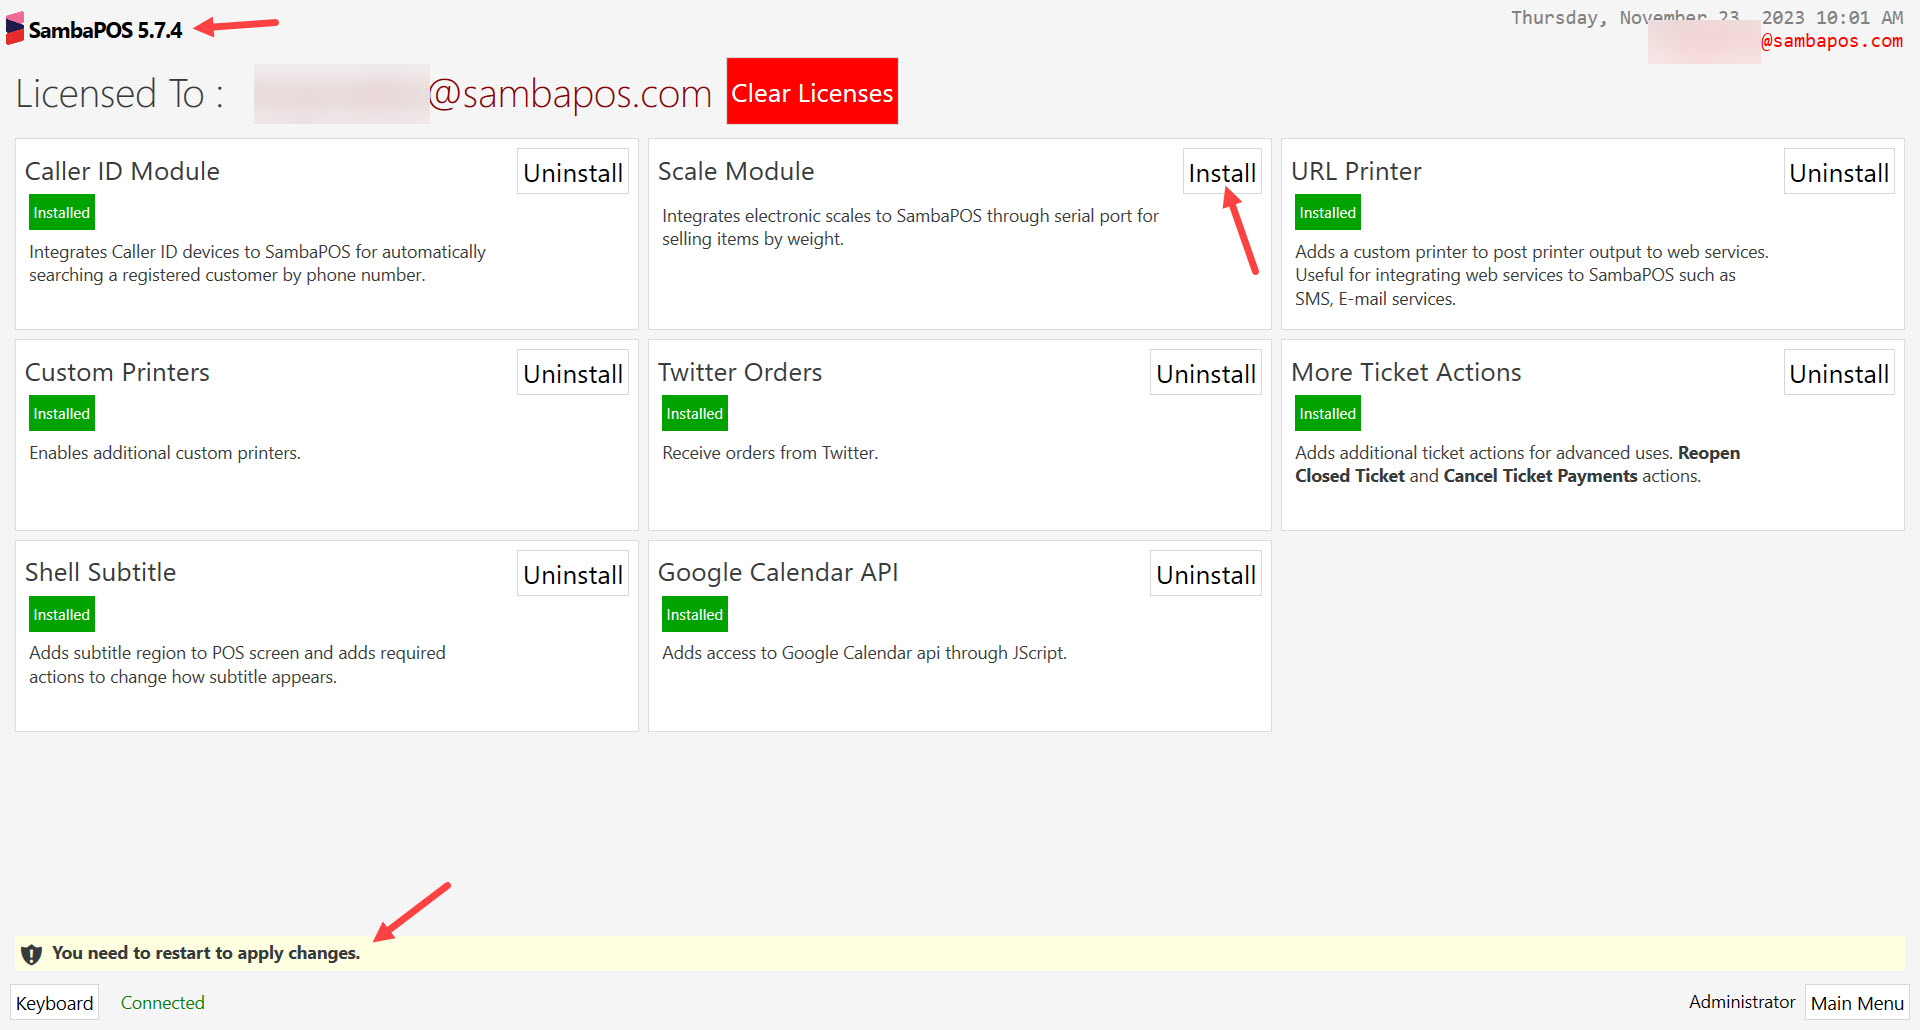This screenshot has height=1030, width=1920.
Task: Click the Clear Licenses button
Action: click(x=812, y=91)
